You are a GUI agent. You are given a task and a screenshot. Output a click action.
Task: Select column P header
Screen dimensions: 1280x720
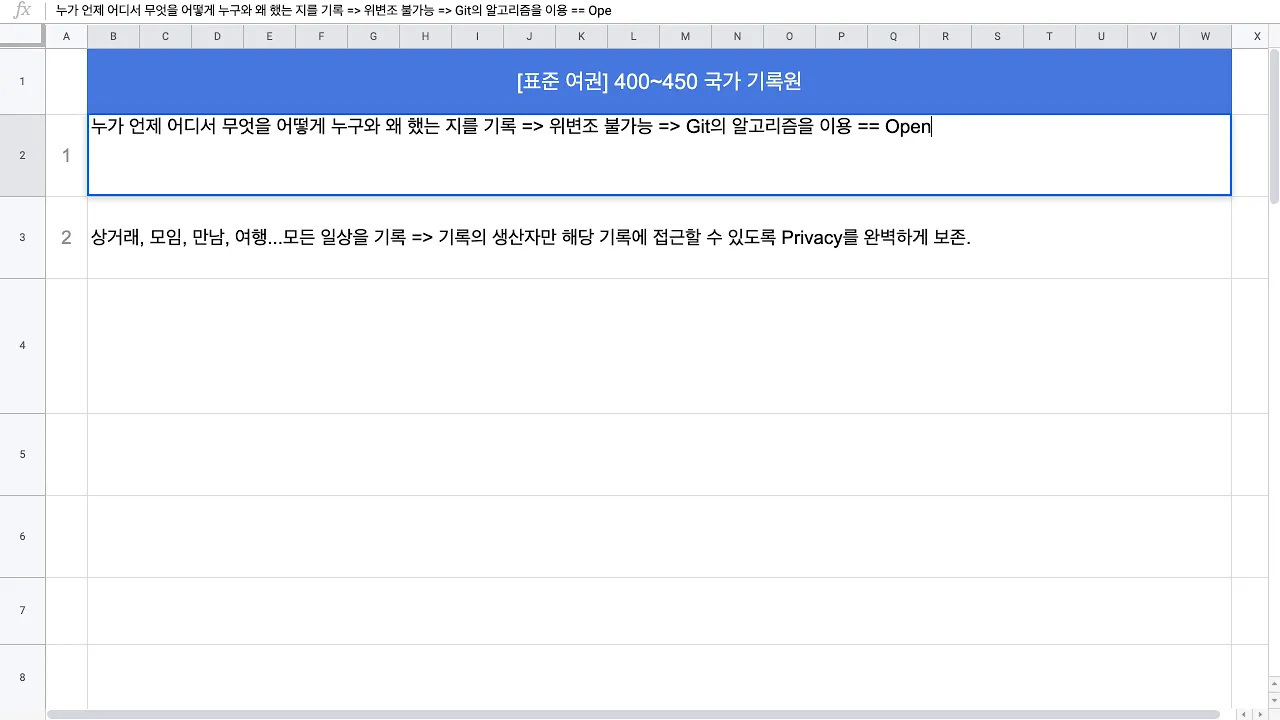click(841, 36)
